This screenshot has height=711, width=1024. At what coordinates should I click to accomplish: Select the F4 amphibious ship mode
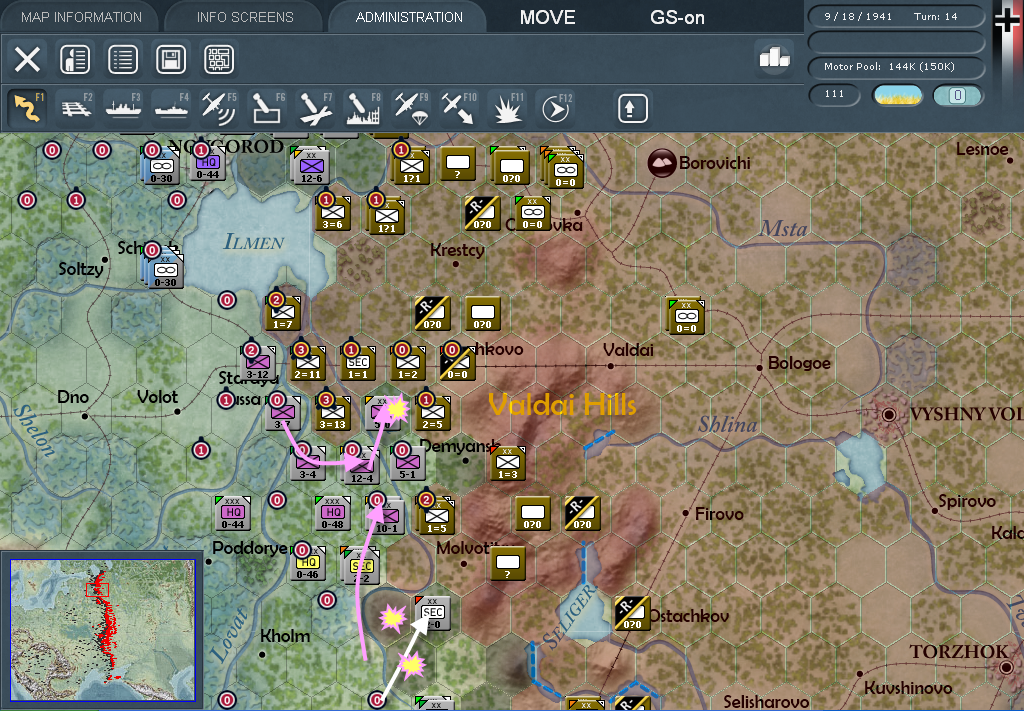click(172, 108)
